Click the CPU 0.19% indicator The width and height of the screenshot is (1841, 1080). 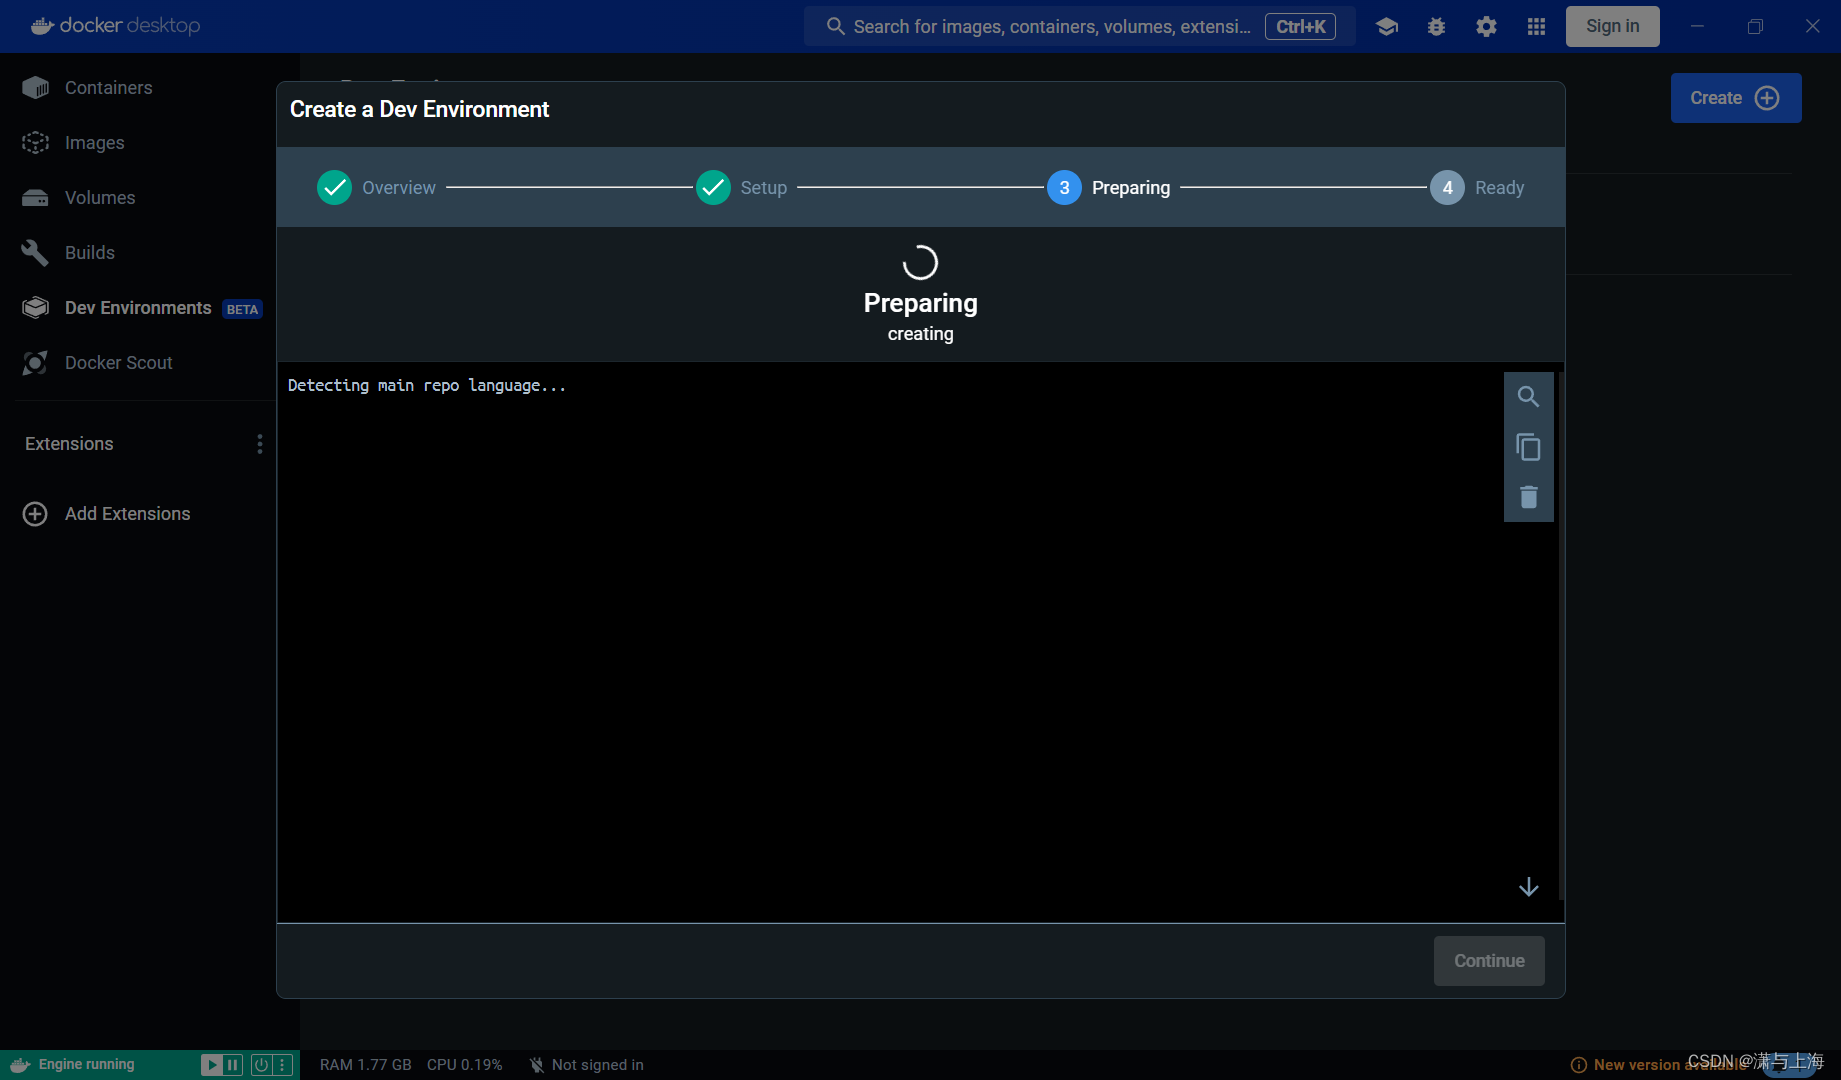(x=465, y=1065)
